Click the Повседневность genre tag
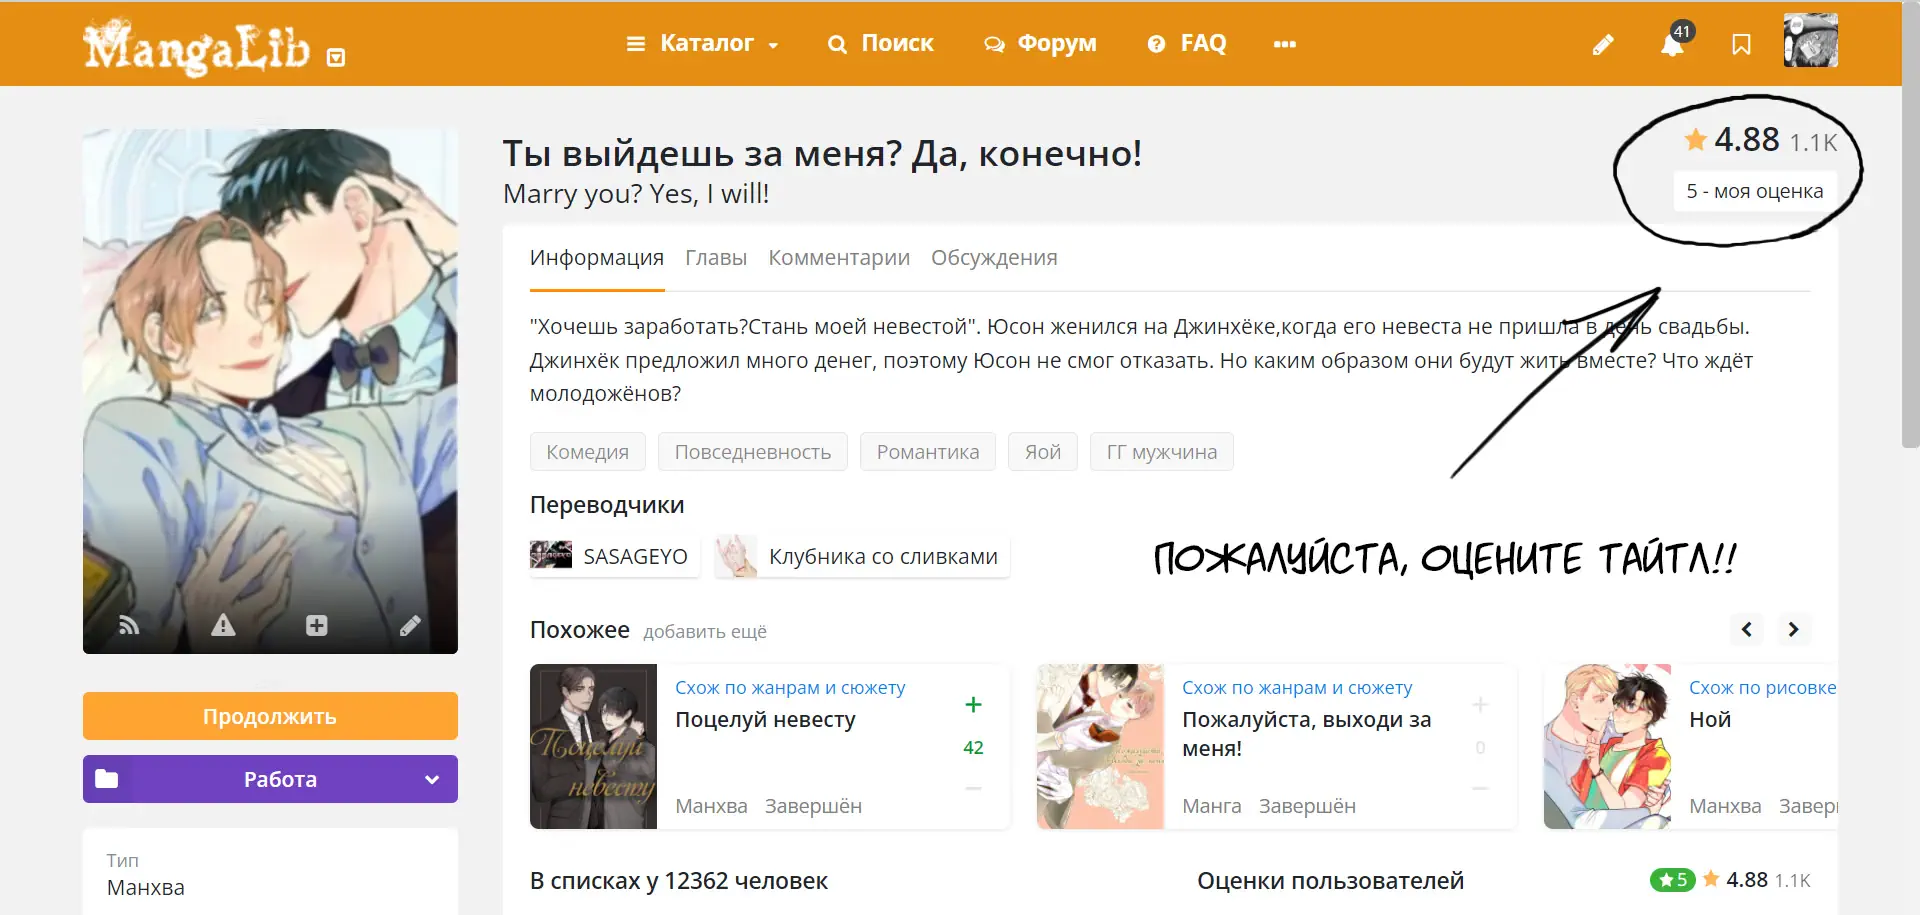 click(x=753, y=452)
